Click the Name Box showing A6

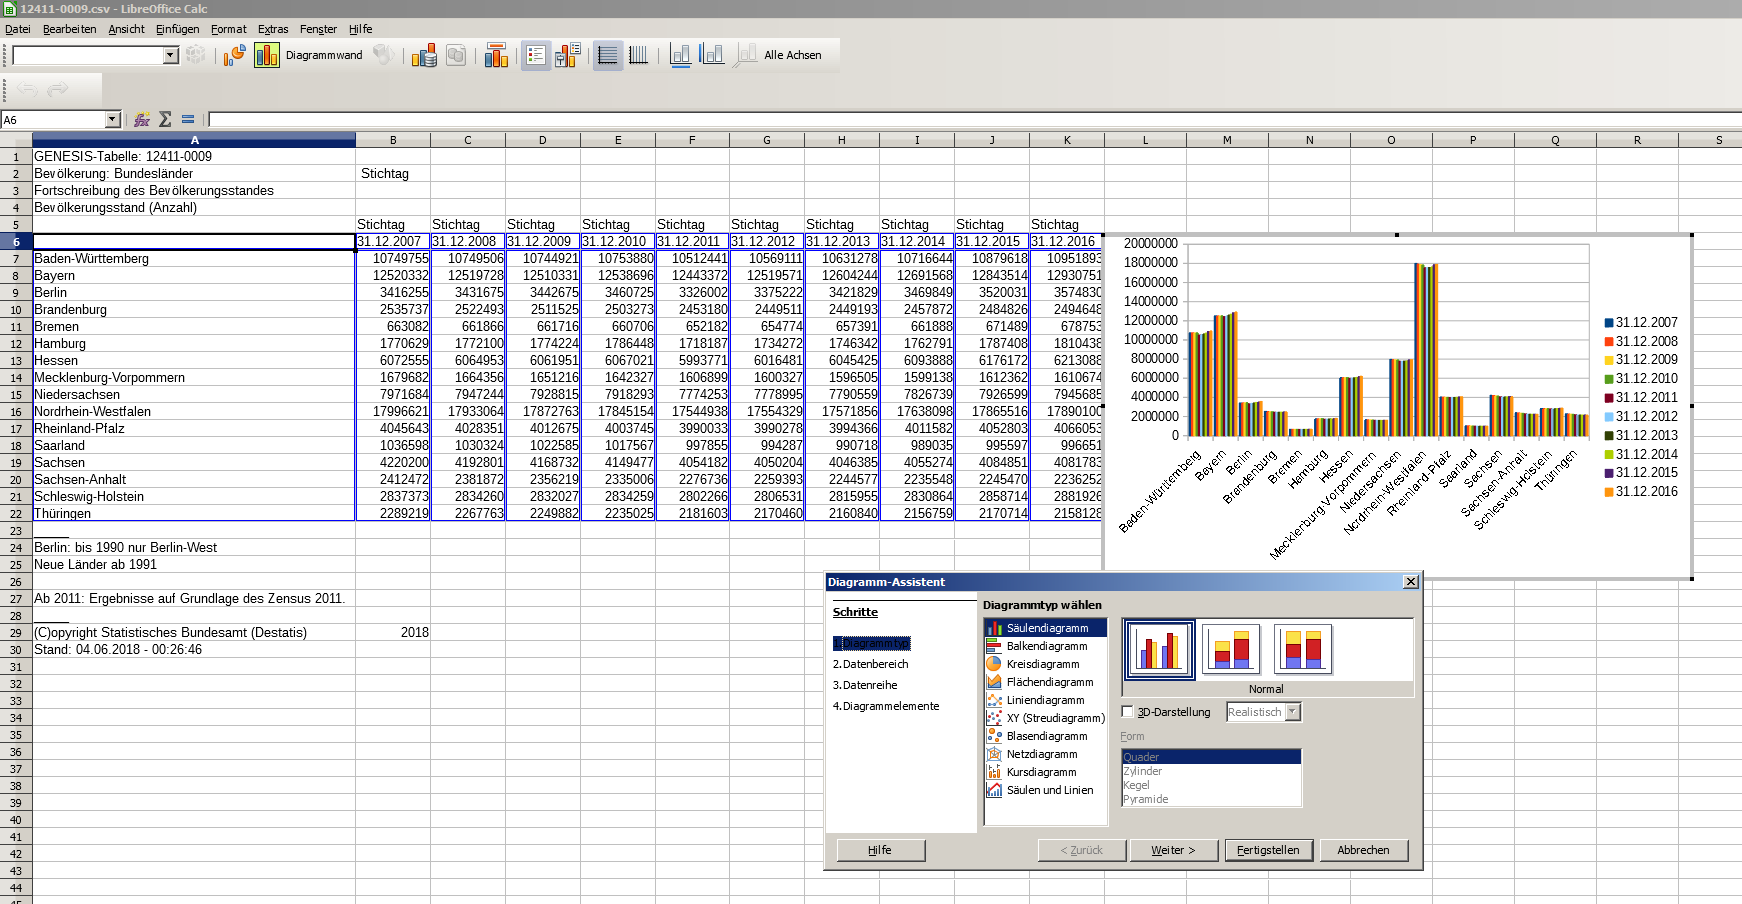[x=53, y=120]
